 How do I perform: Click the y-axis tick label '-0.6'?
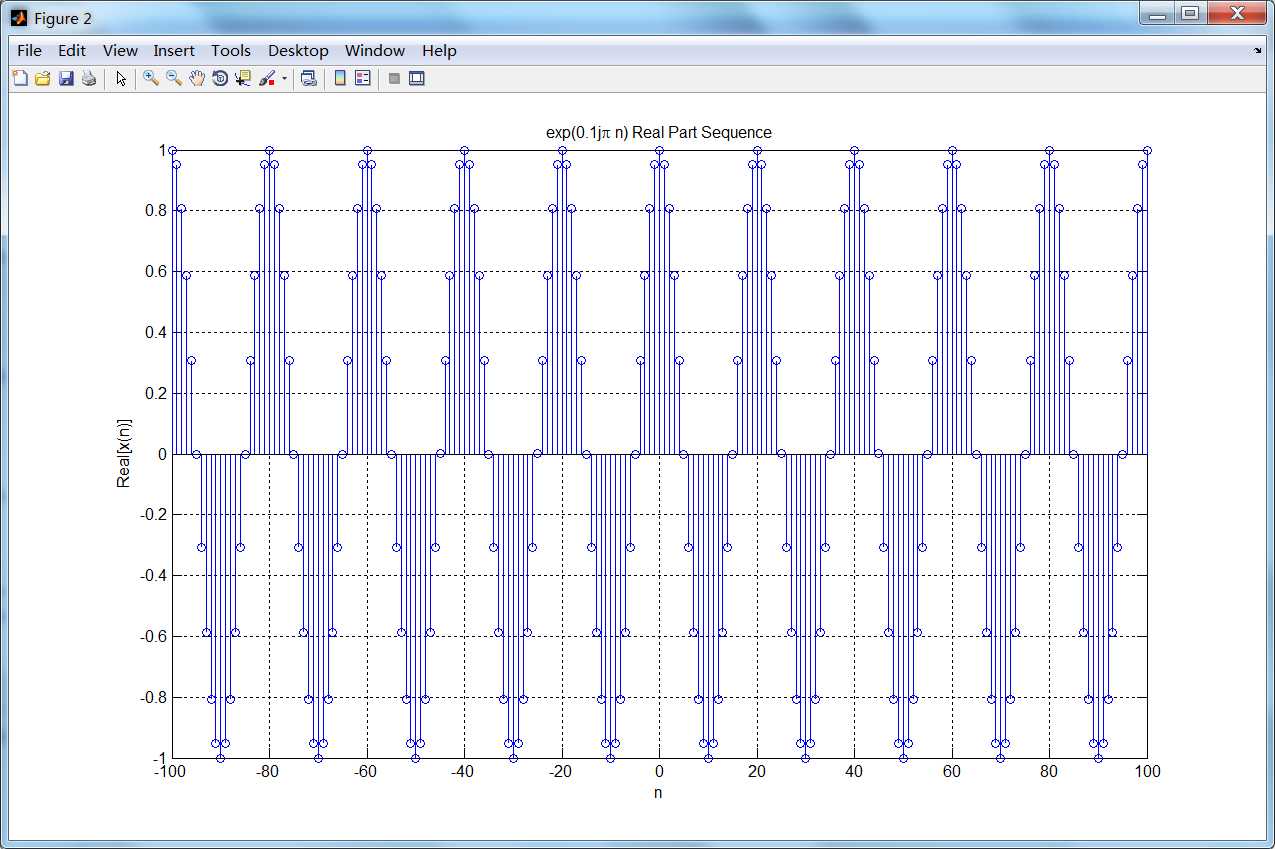[153, 636]
